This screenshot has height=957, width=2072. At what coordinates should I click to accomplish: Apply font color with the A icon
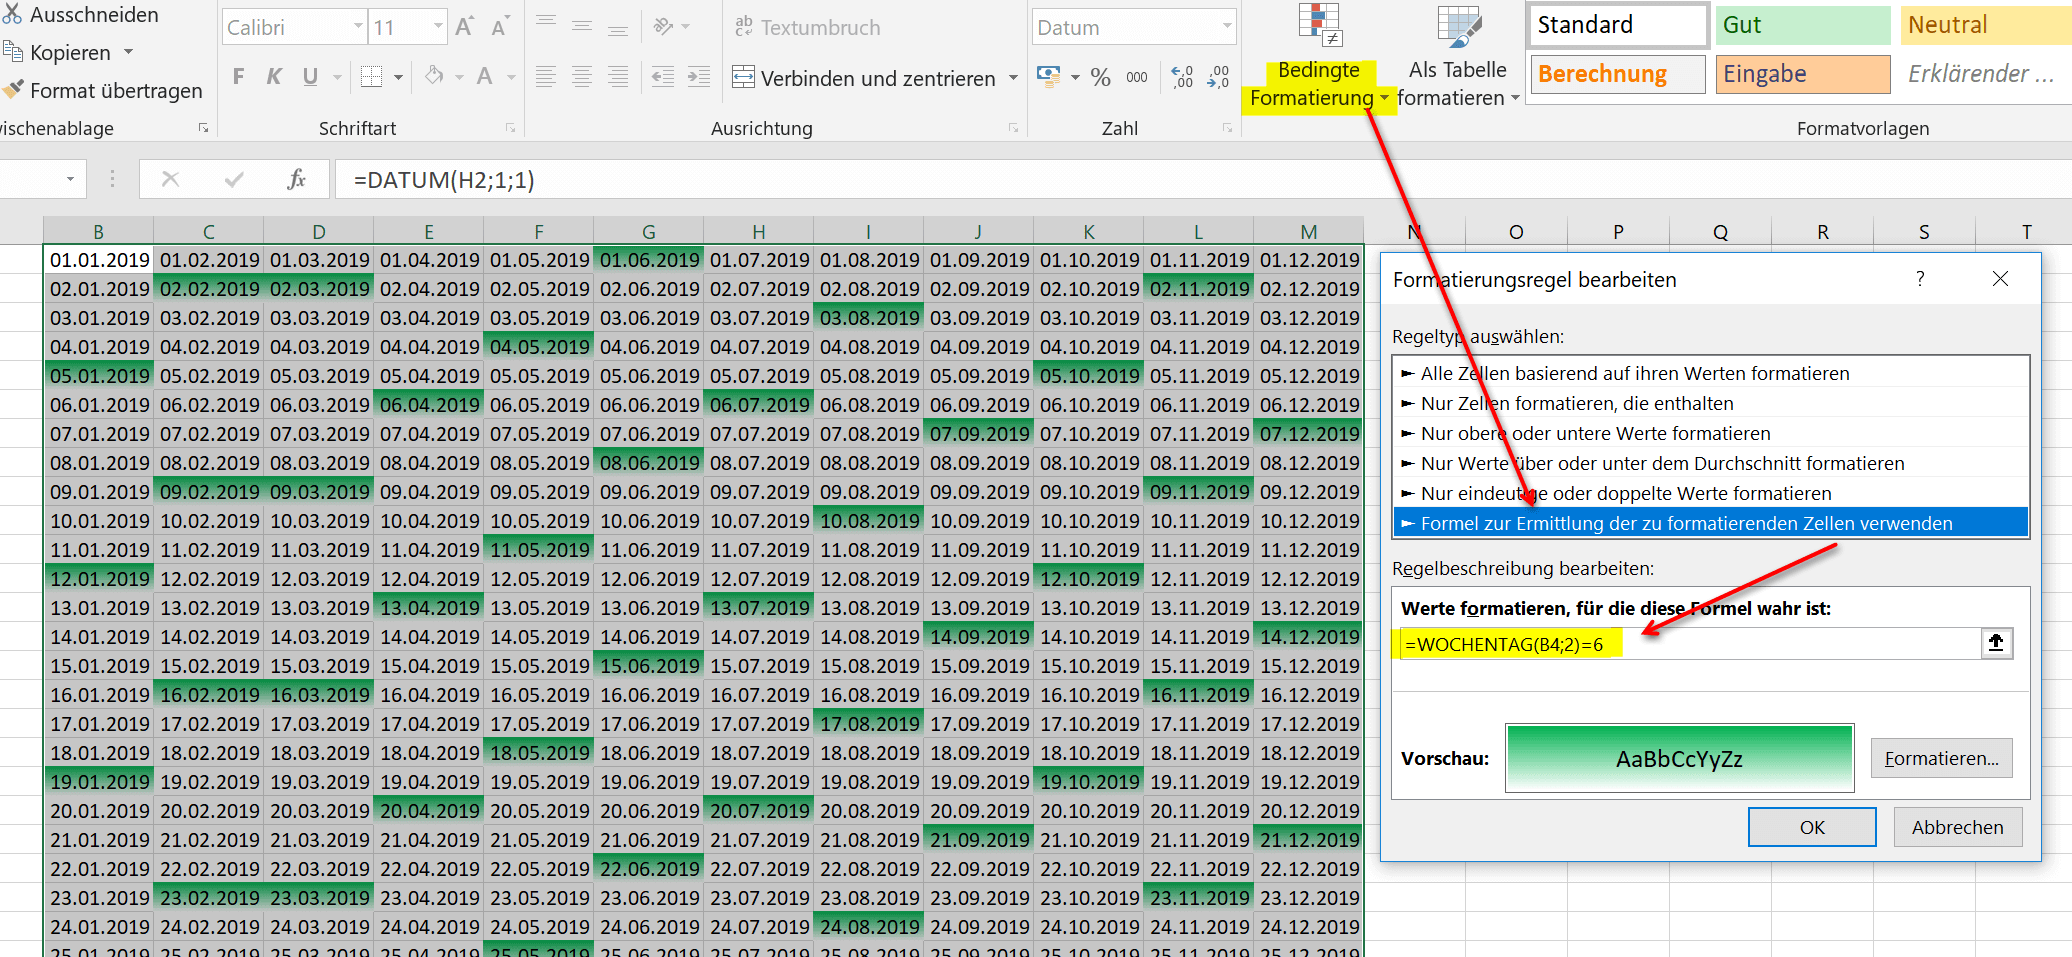[485, 77]
